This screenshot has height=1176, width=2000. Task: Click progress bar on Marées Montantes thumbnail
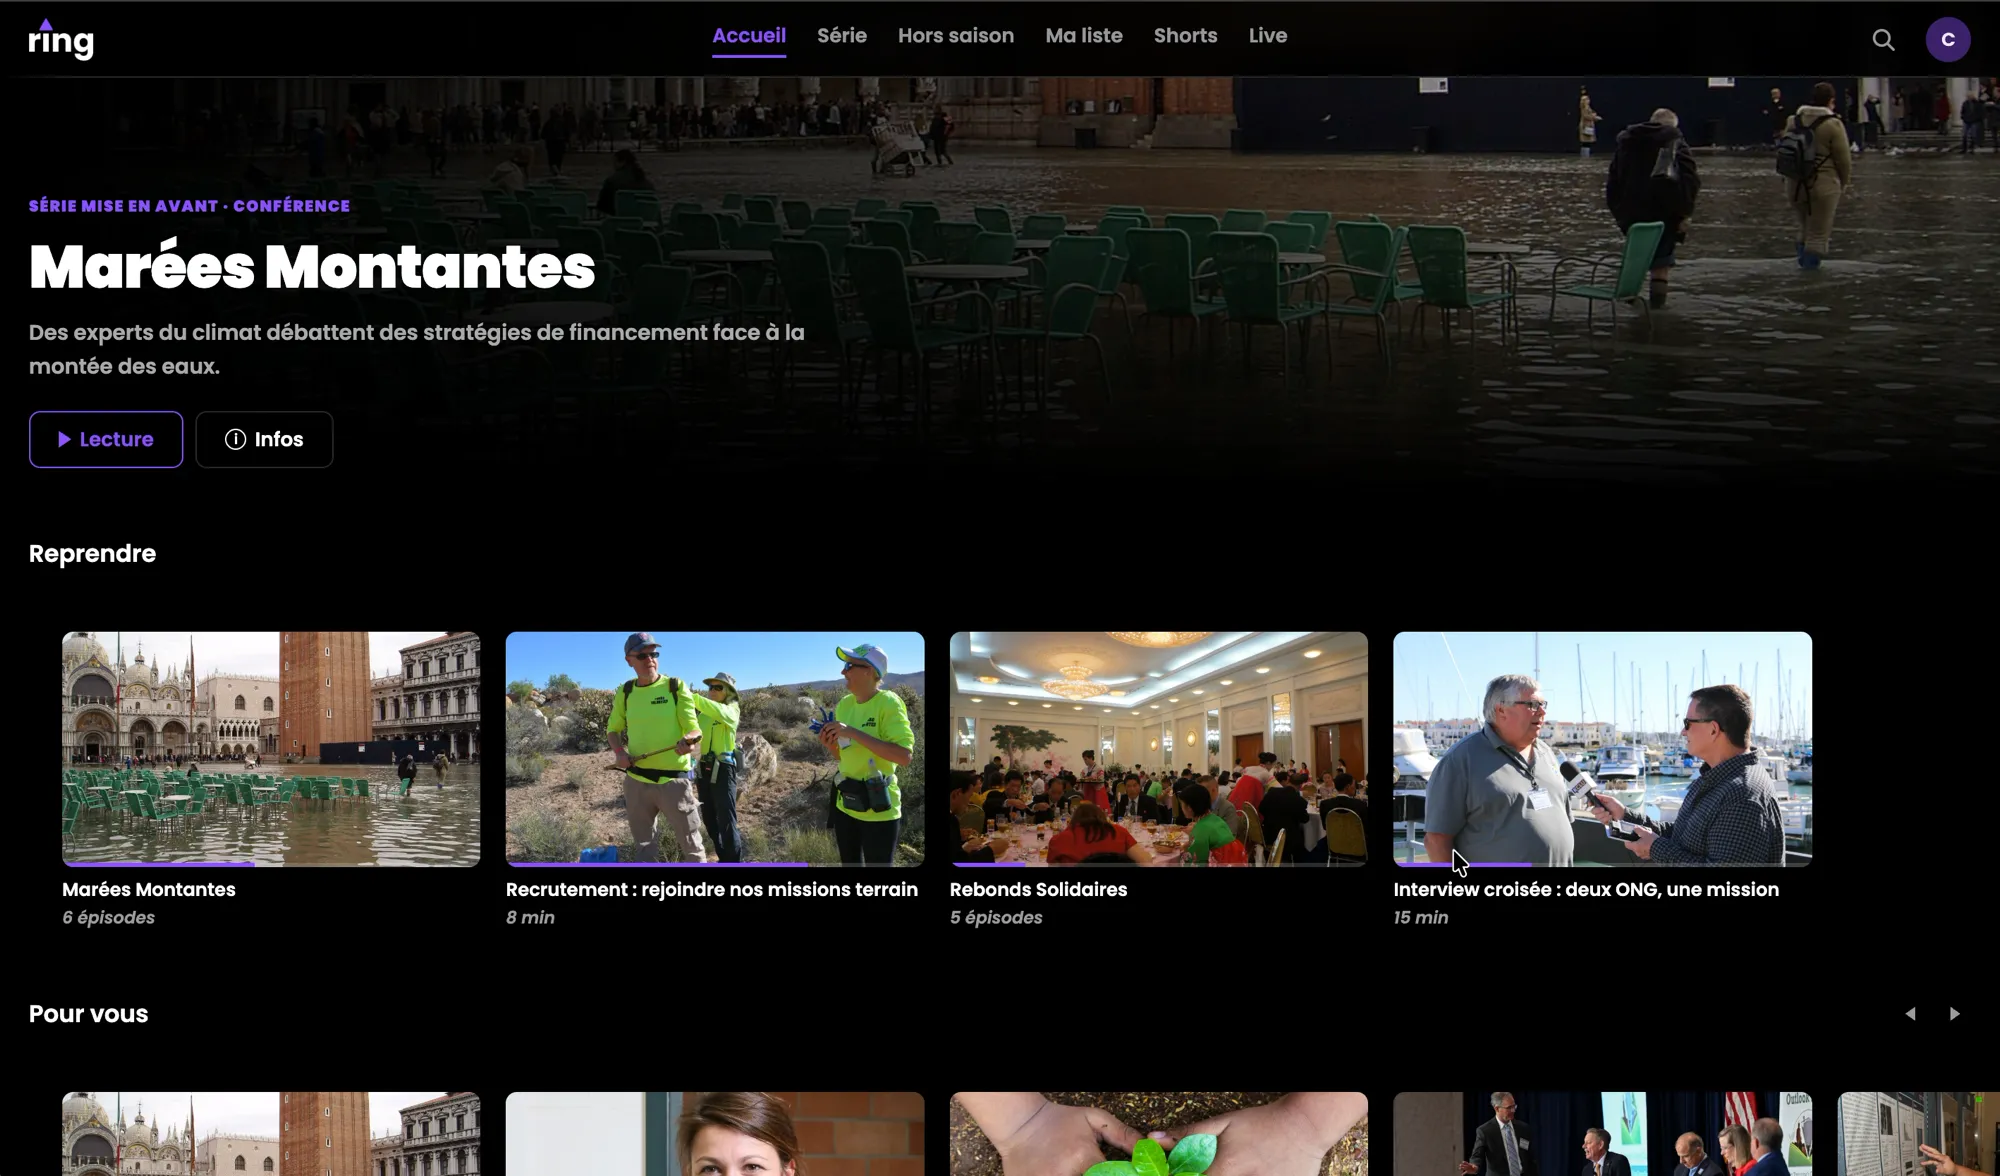click(271, 863)
